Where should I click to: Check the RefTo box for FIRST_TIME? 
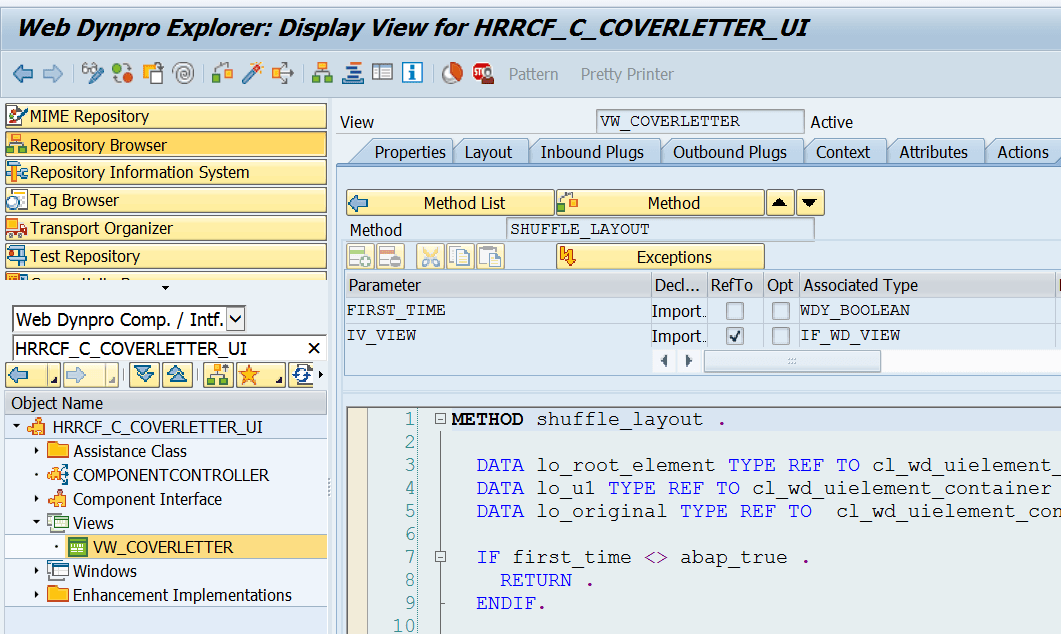[x=733, y=311]
